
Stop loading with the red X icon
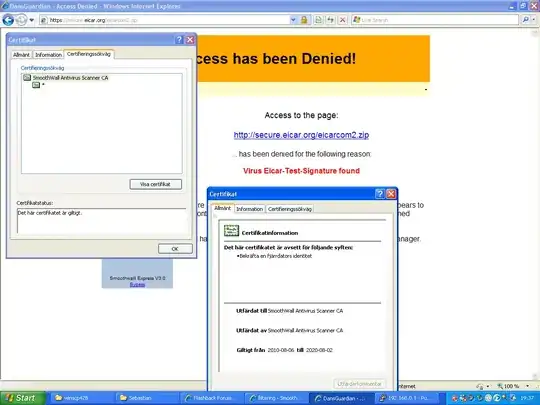(342, 20)
